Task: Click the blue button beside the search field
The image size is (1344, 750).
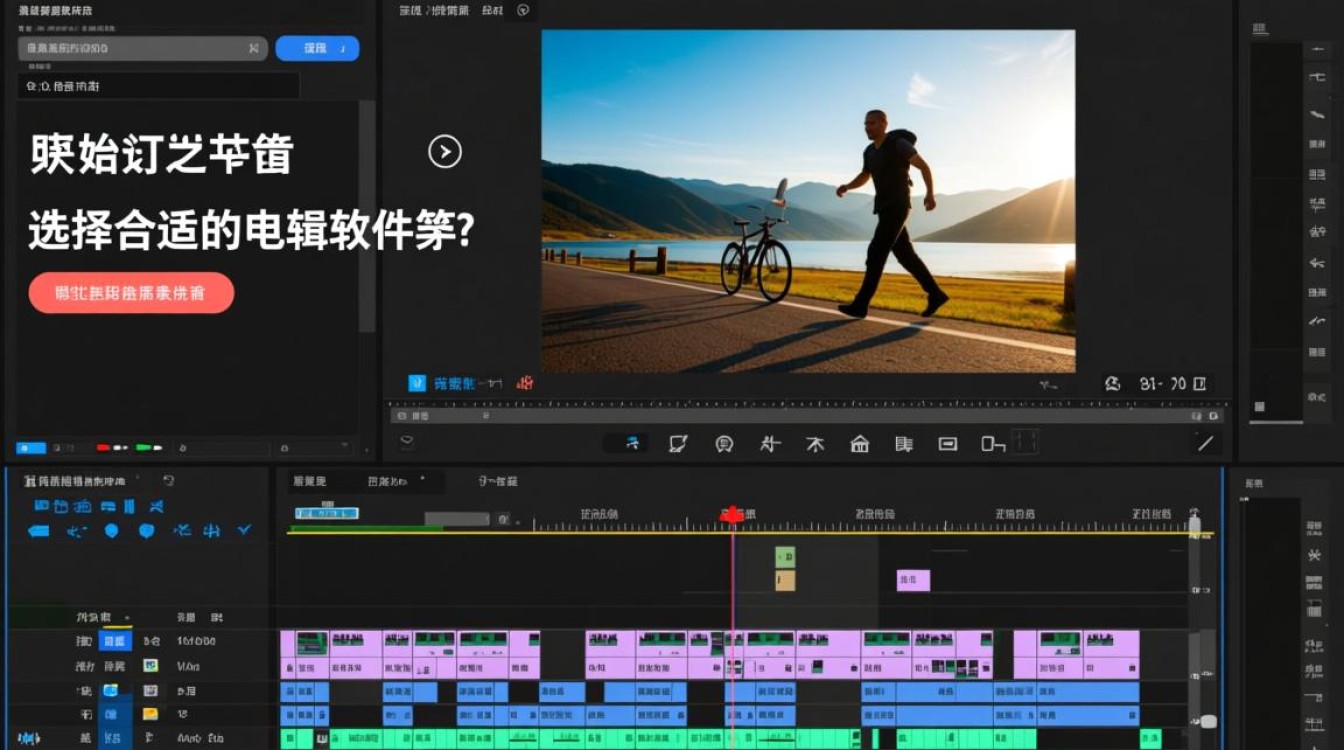Action: (317, 48)
